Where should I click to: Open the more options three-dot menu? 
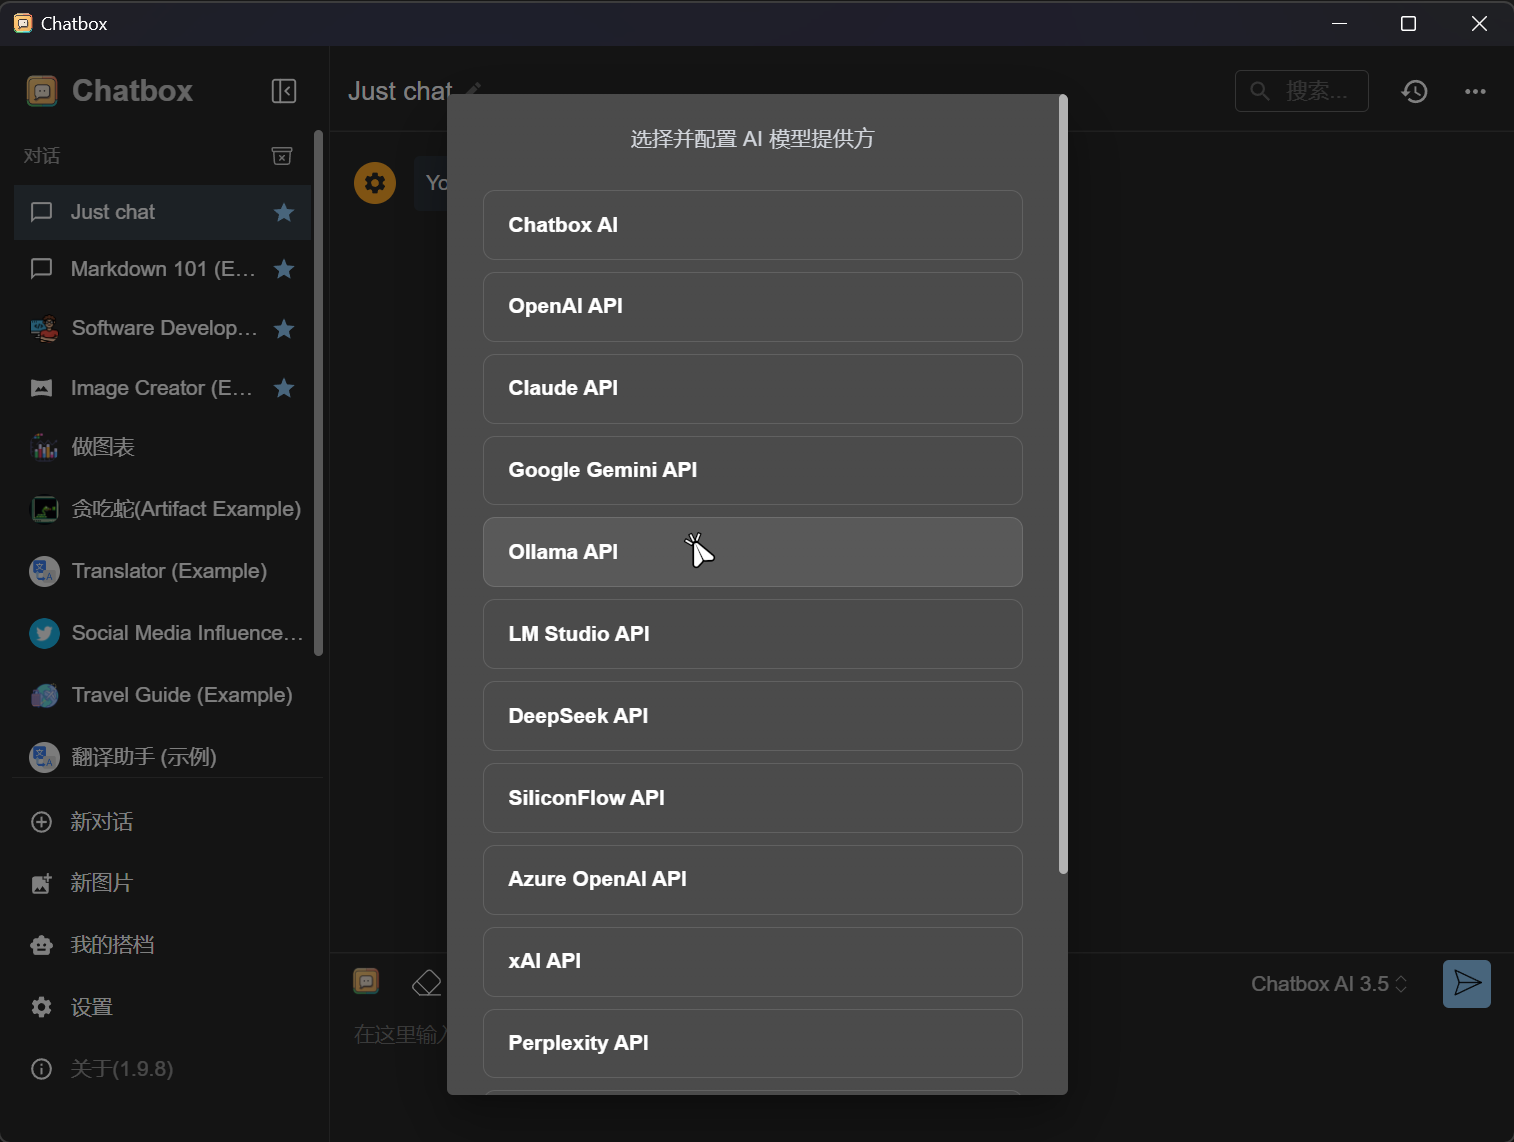click(1475, 91)
